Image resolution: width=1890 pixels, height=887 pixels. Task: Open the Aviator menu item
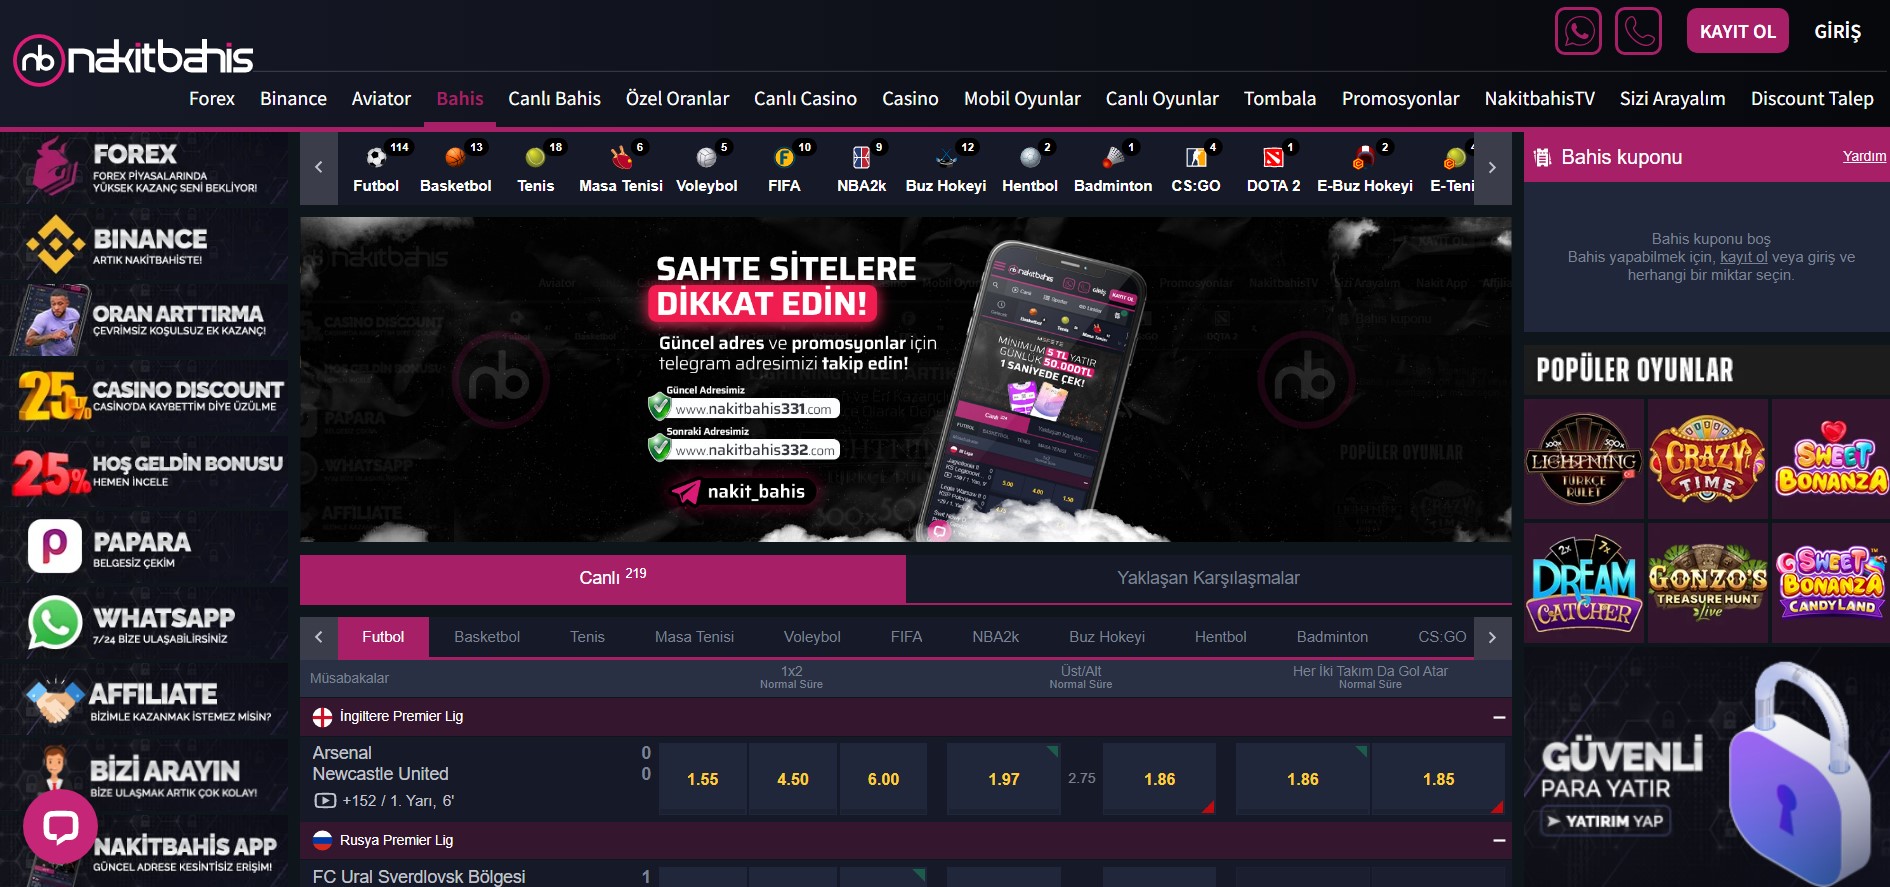[381, 99]
